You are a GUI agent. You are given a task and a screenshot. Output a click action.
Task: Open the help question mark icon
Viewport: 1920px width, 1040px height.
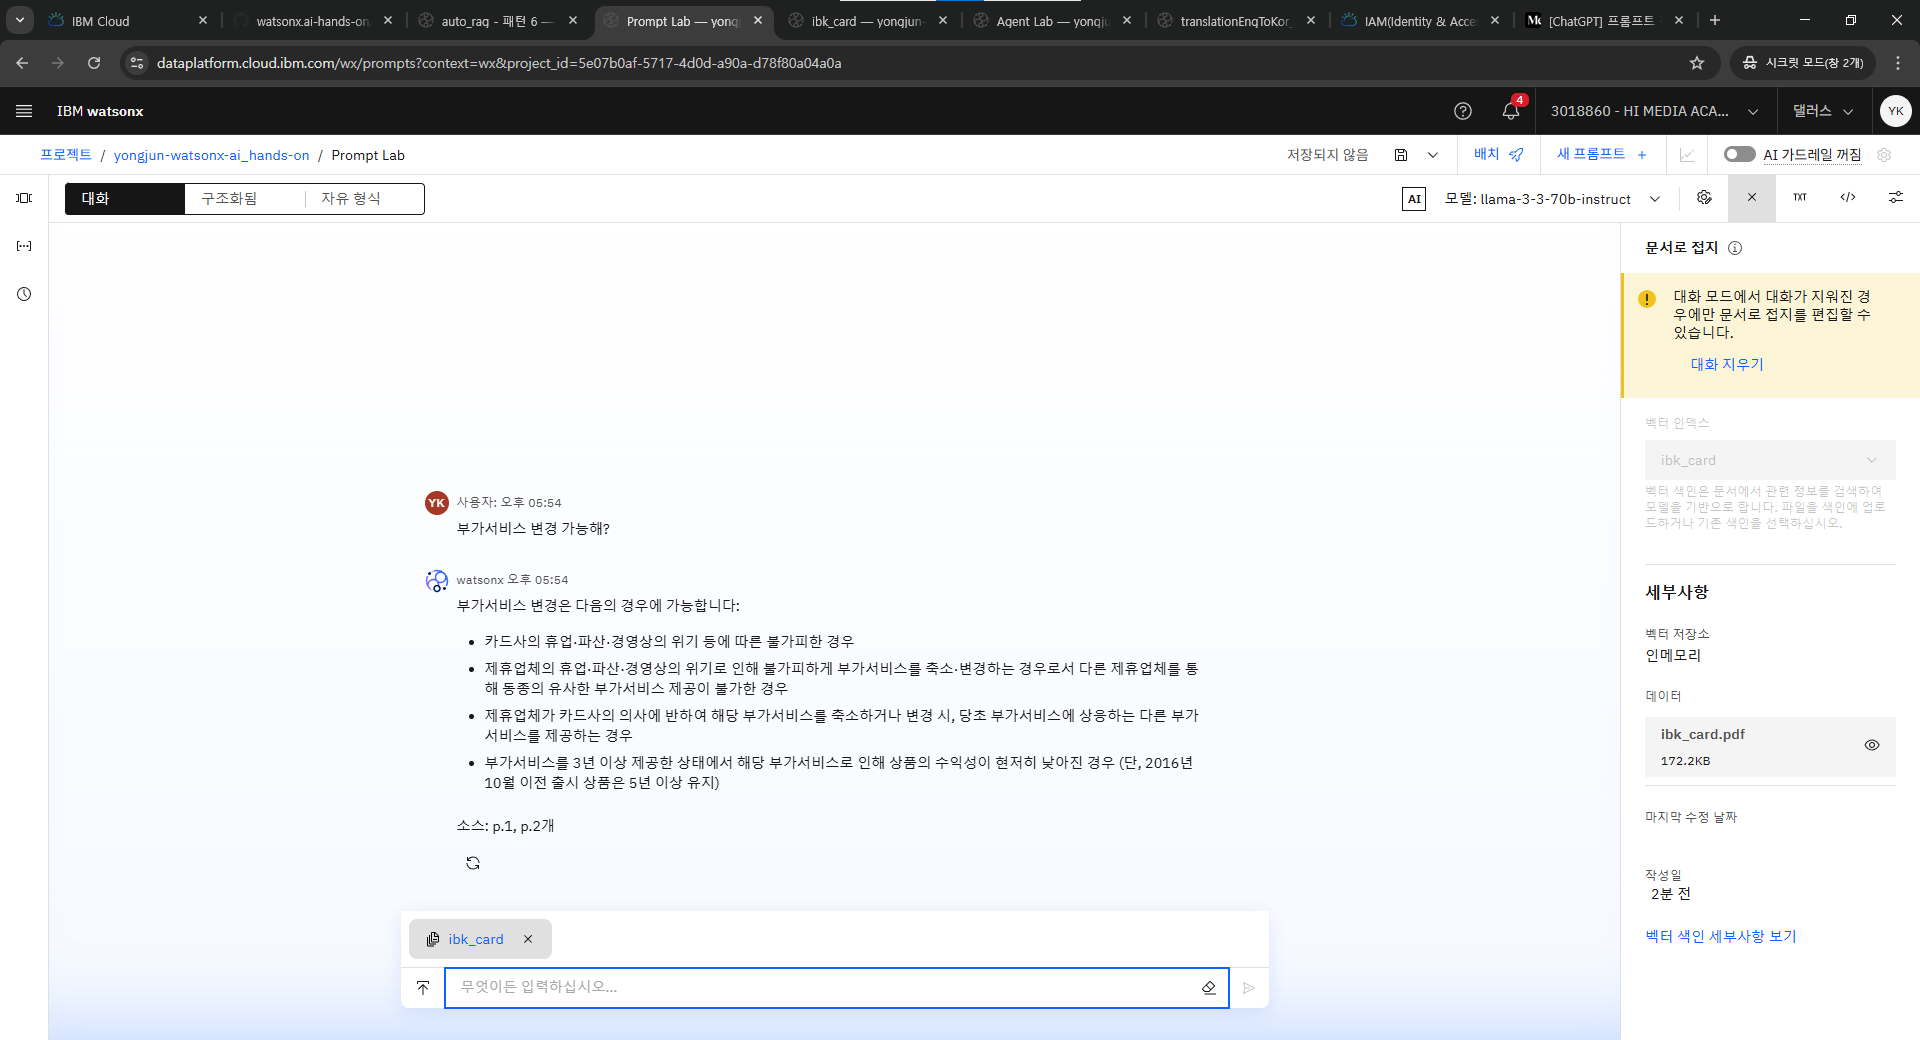point(1463,111)
